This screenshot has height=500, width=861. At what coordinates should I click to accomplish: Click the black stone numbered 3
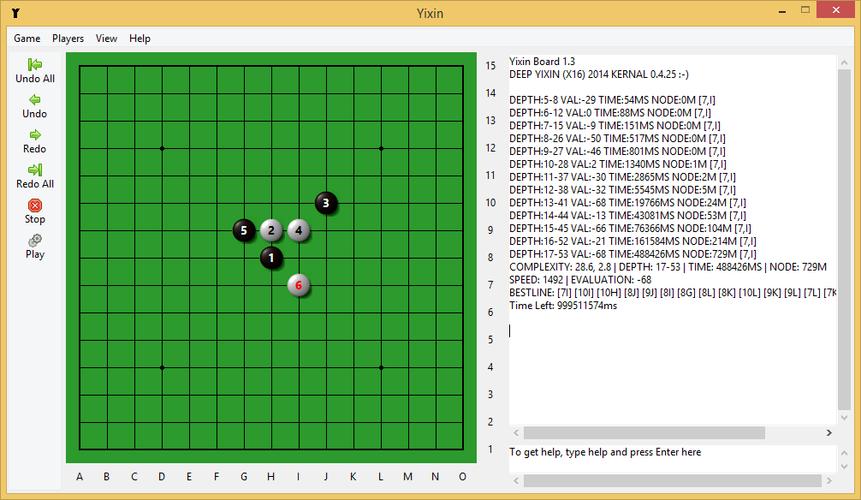pyautogui.click(x=326, y=203)
